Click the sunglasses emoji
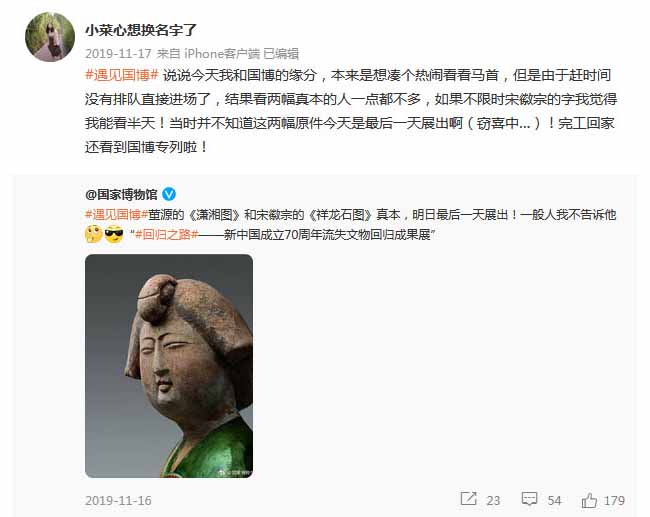Screen dimensions: 650x517 pos(114,234)
